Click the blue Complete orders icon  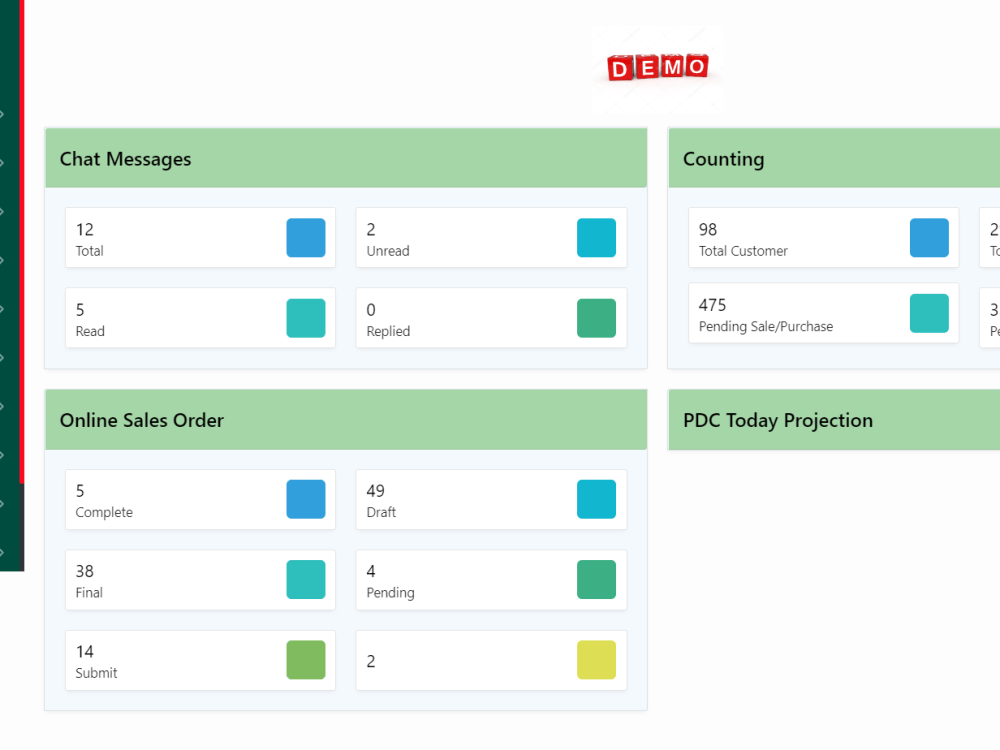[306, 500]
